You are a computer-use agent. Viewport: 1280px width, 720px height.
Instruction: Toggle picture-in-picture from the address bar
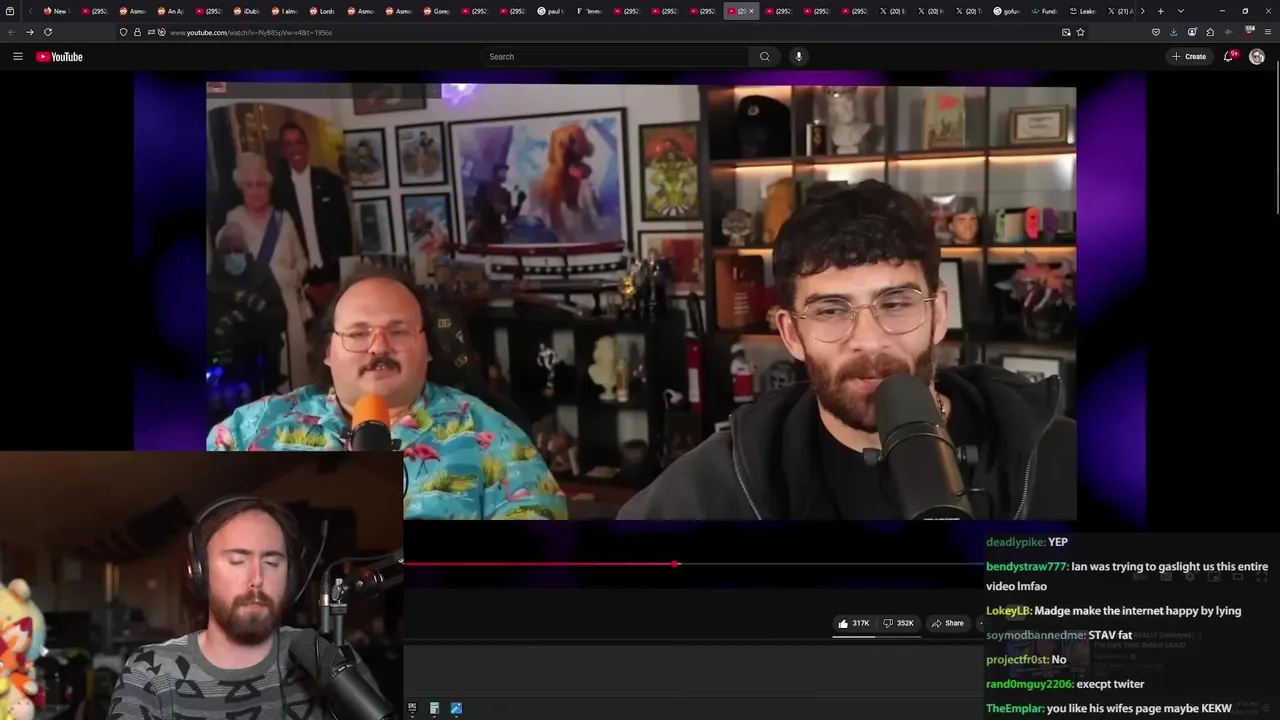[x=1066, y=32]
